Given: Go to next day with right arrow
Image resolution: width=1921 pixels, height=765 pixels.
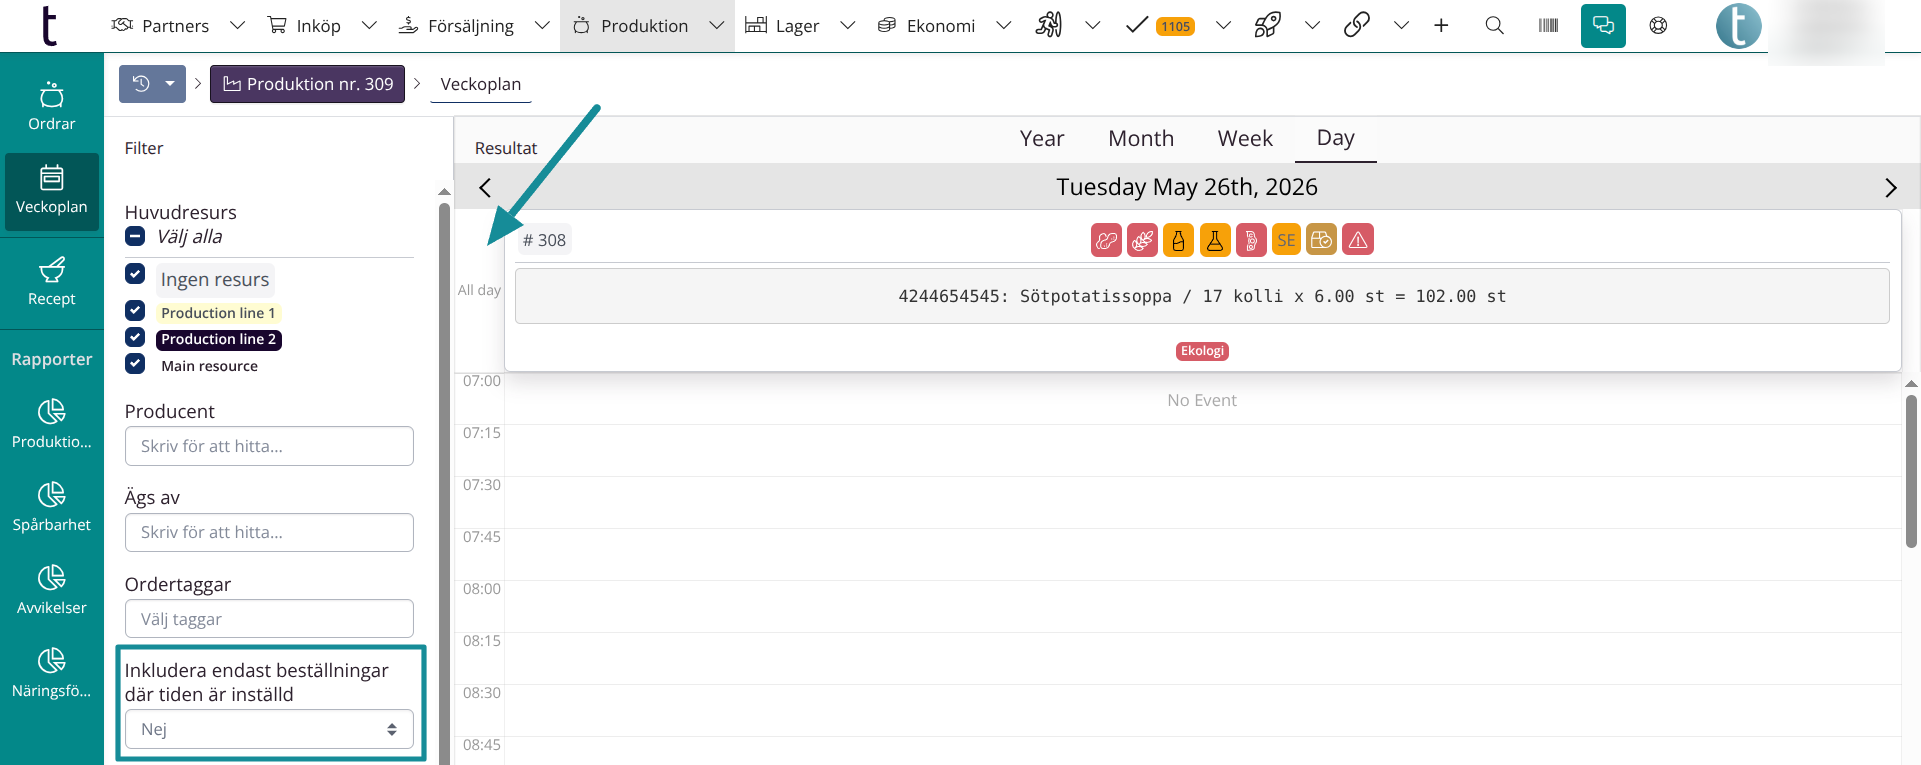Looking at the screenshot, I should [x=1890, y=187].
